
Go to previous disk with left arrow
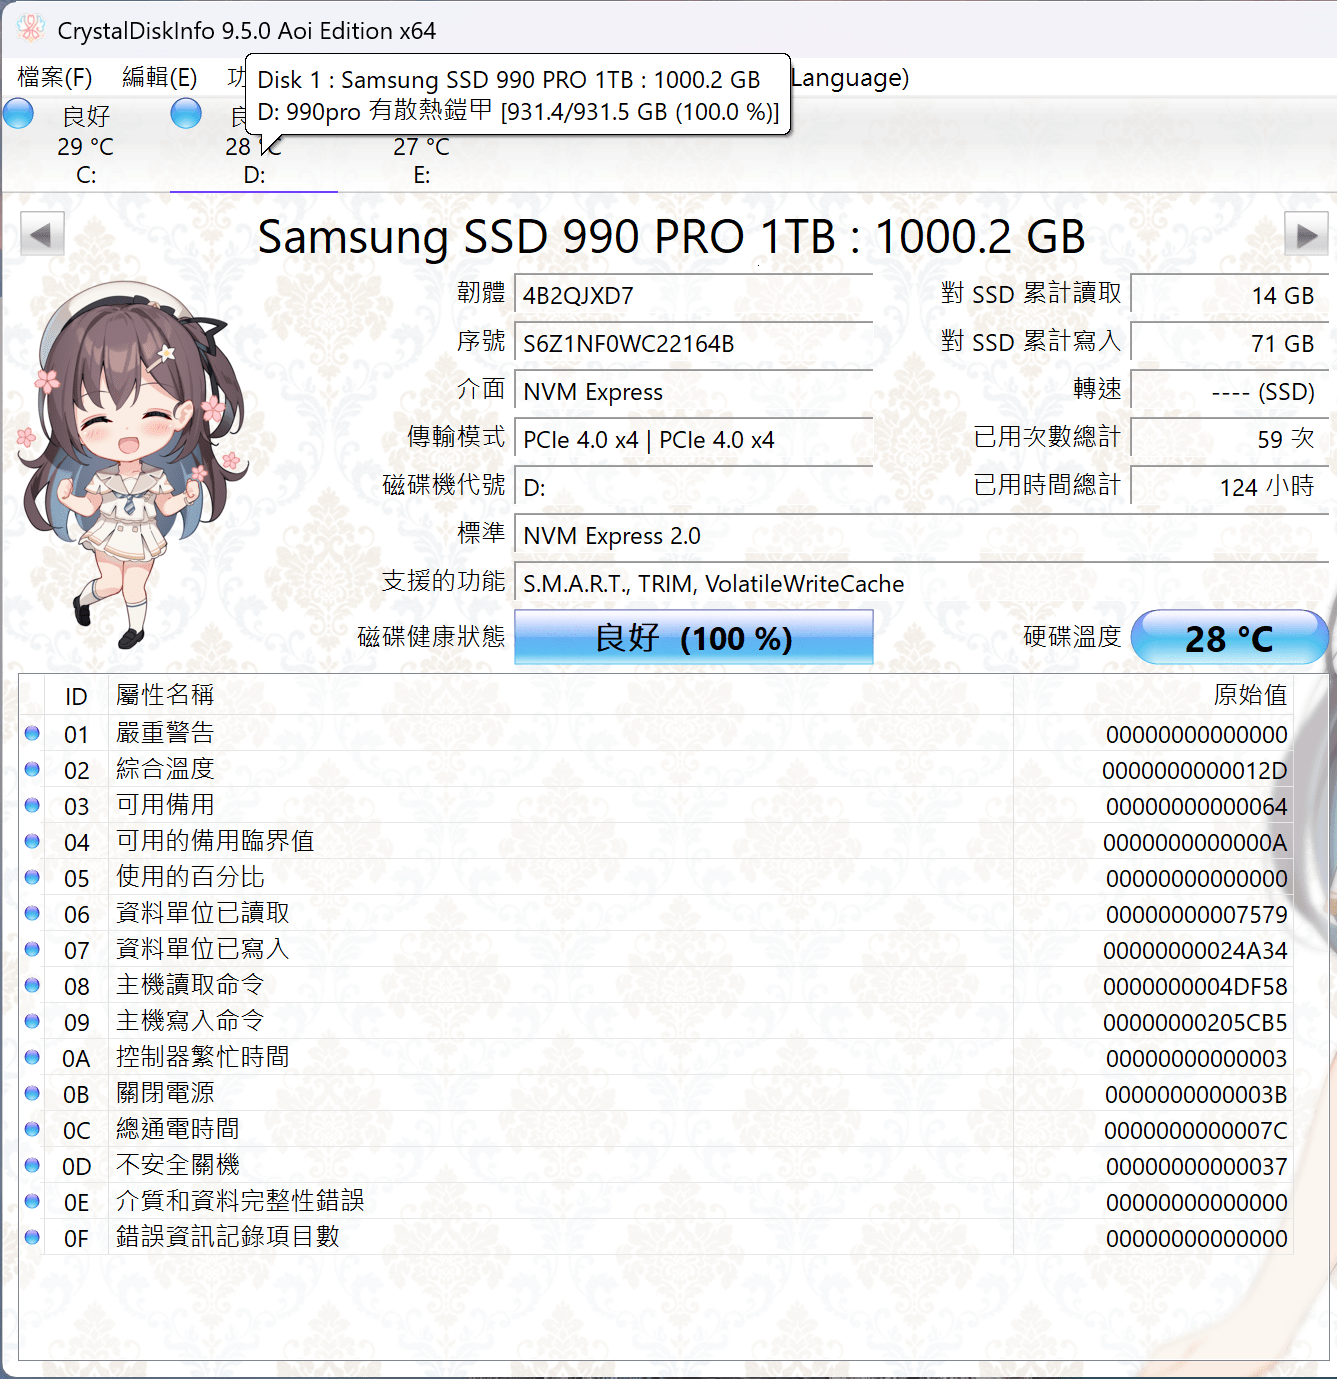pos(42,236)
